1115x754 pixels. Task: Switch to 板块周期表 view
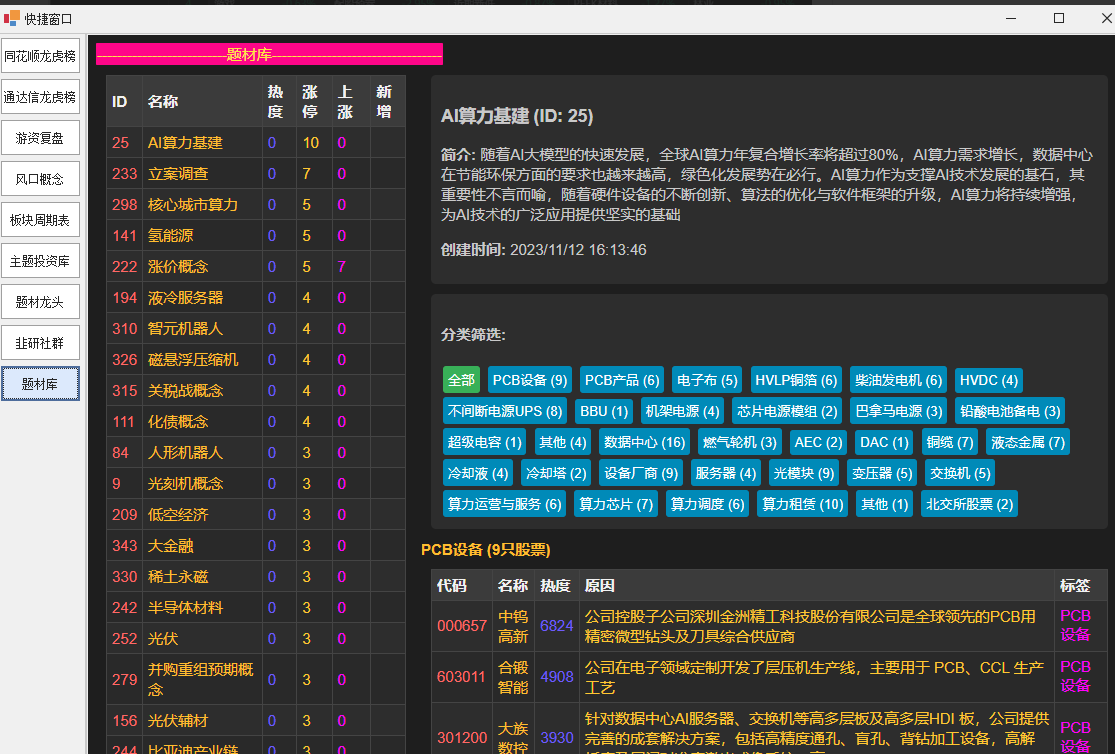click(40, 219)
